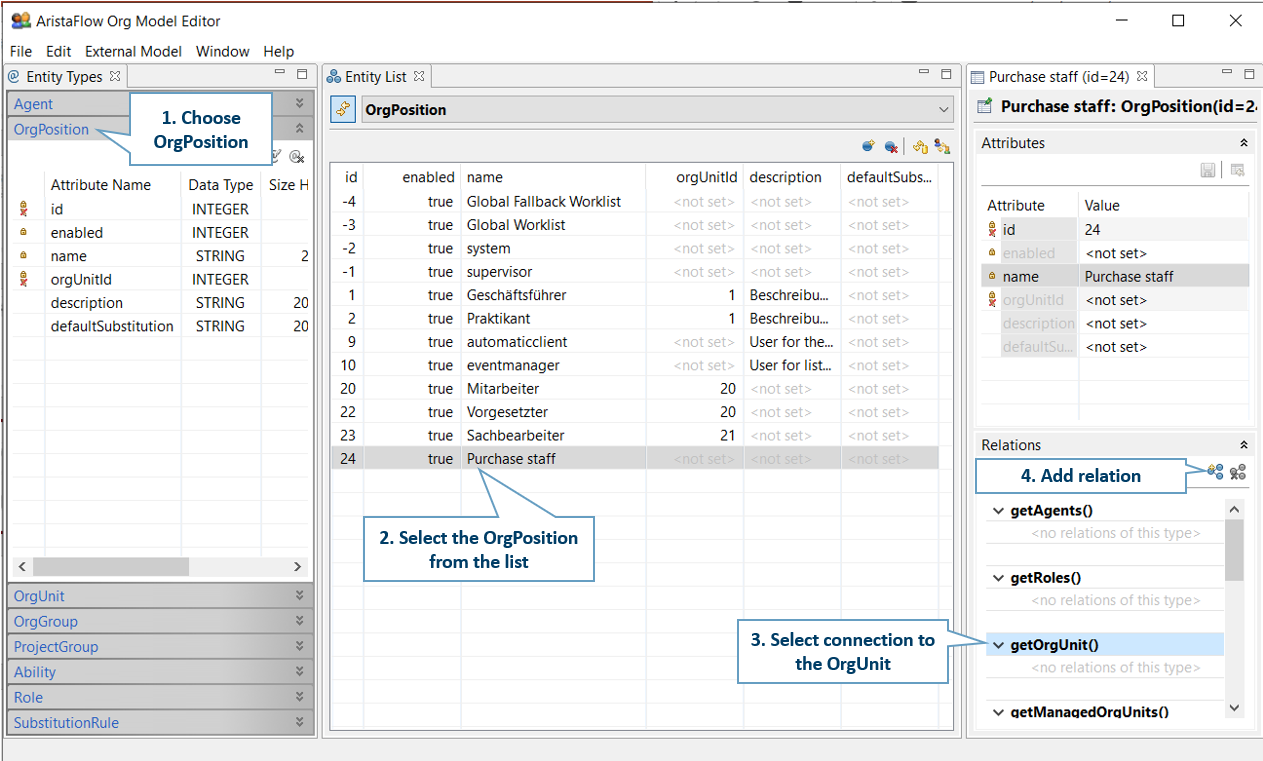Open the File menu

21,51
